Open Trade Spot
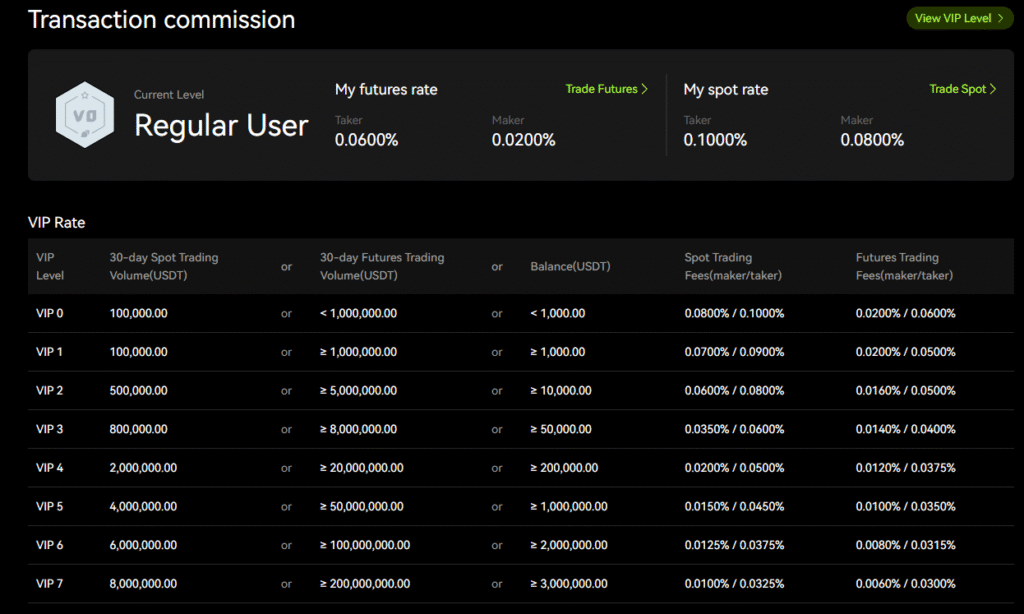Screen dimensions: 1024x614 (x=956, y=89)
